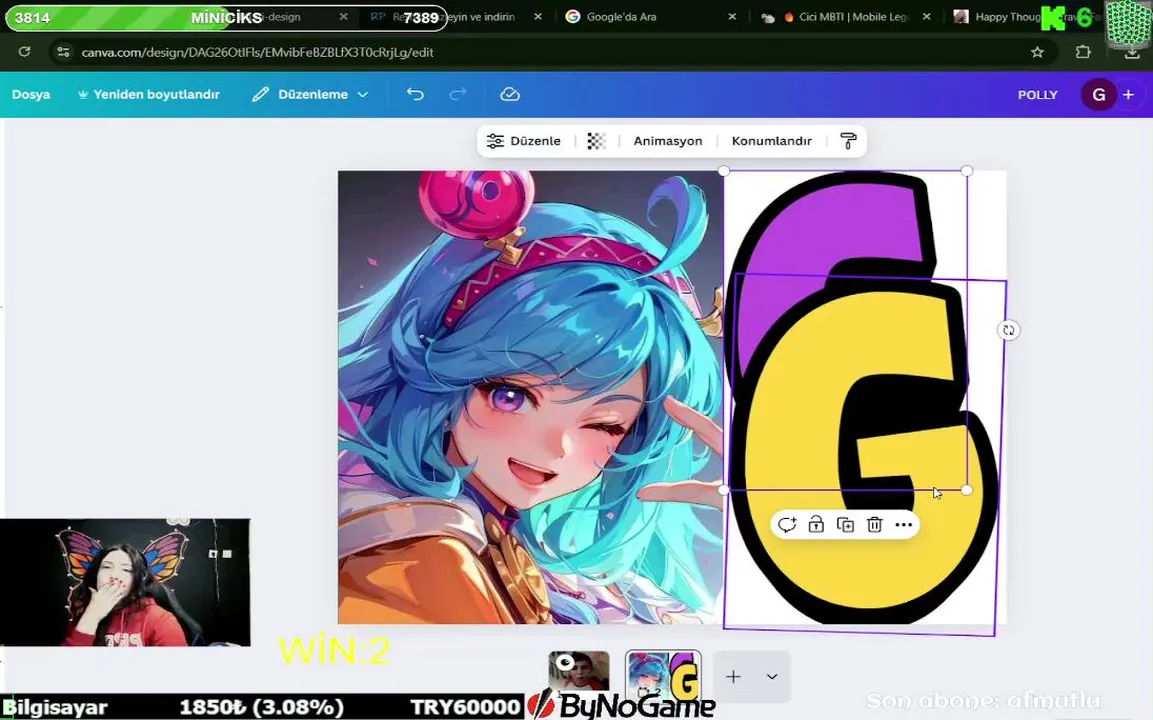Open Yeniden boyutlandır resize option
The width and height of the screenshot is (1153, 720).
149,94
